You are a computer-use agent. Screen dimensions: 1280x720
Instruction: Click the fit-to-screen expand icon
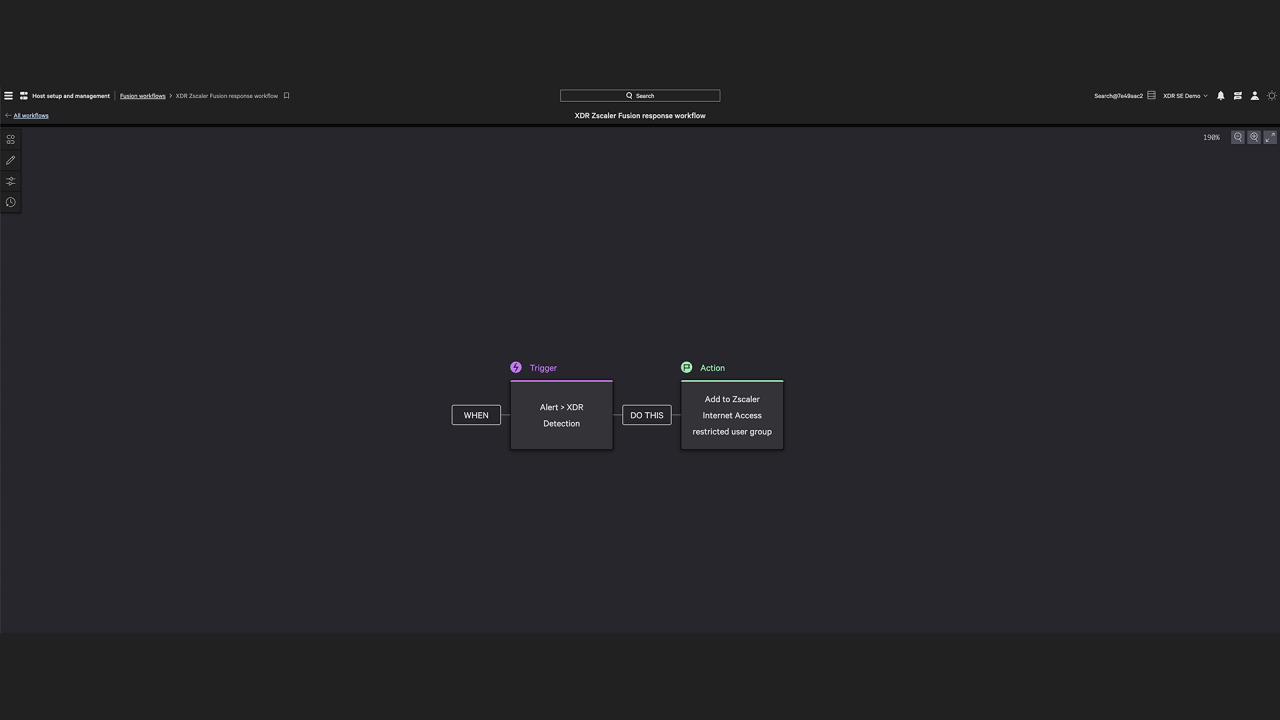[x=1270, y=137]
